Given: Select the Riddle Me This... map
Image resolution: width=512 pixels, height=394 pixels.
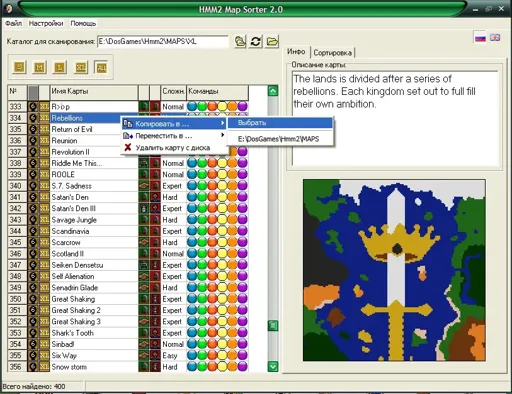Looking at the screenshot, I should point(128,163).
